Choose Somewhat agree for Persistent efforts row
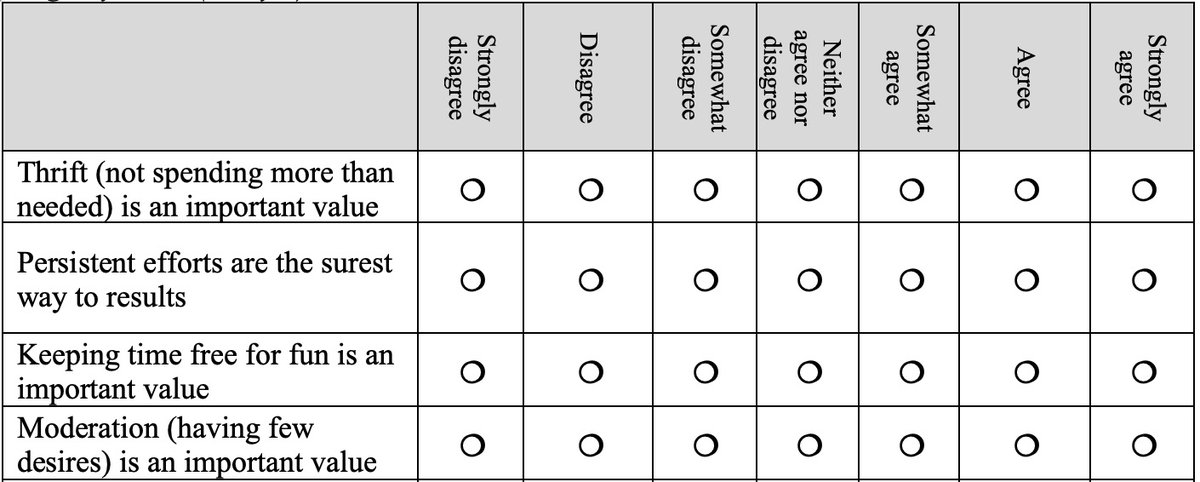Screen dimensions: 1200x482 (x=910, y=282)
